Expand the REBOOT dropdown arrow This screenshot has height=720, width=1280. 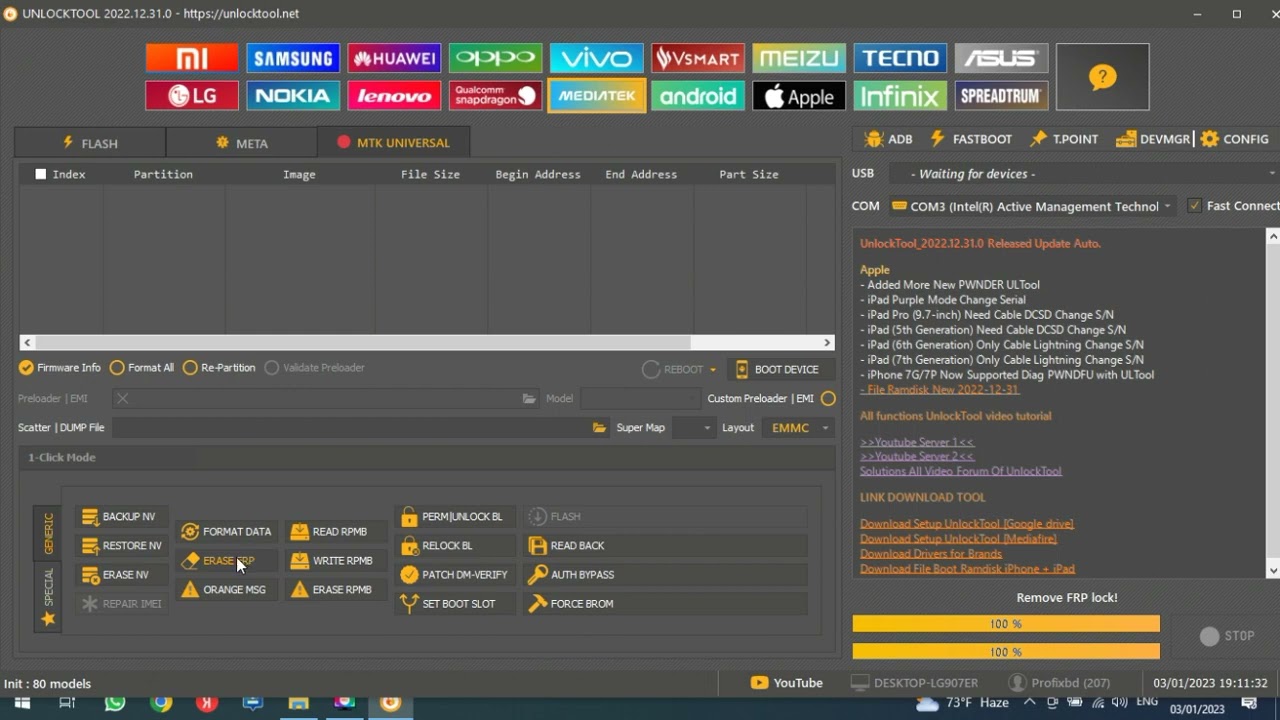click(713, 370)
